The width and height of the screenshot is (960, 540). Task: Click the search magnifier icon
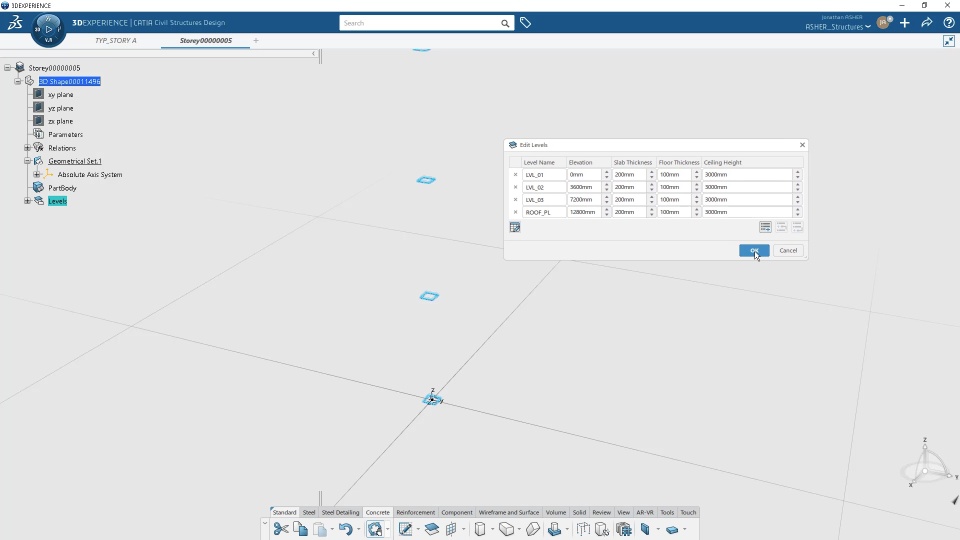pos(505,23)
